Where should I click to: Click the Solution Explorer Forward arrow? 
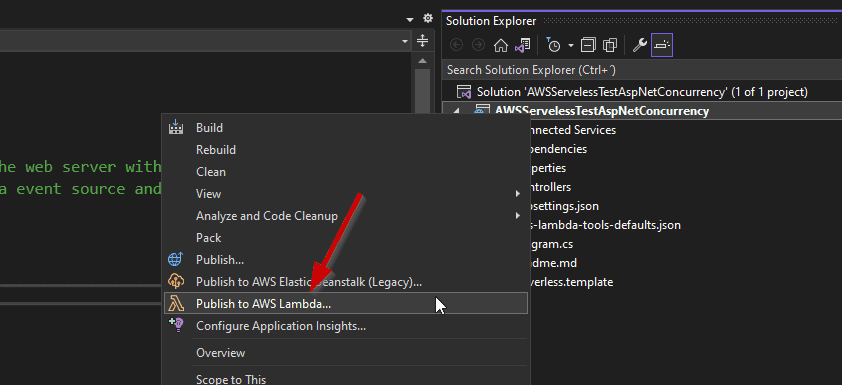(x=478, y=46)
